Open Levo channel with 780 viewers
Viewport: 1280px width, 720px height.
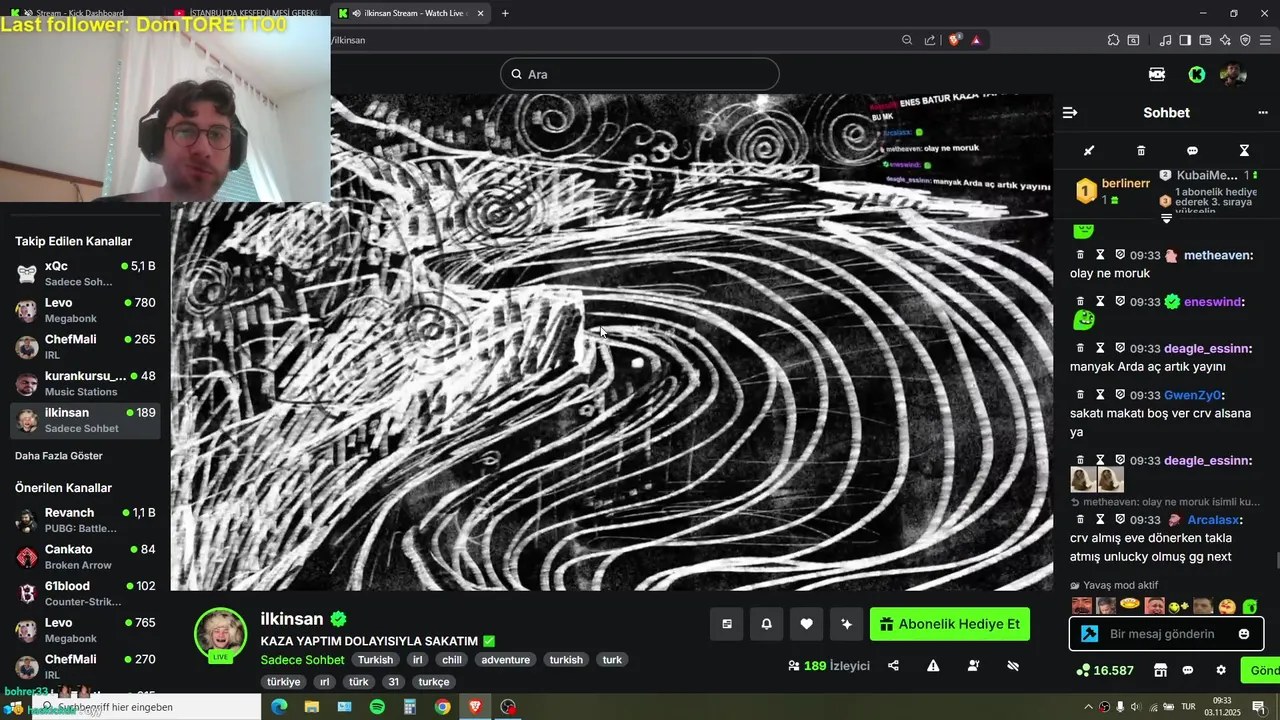click(x=85, y=311)
